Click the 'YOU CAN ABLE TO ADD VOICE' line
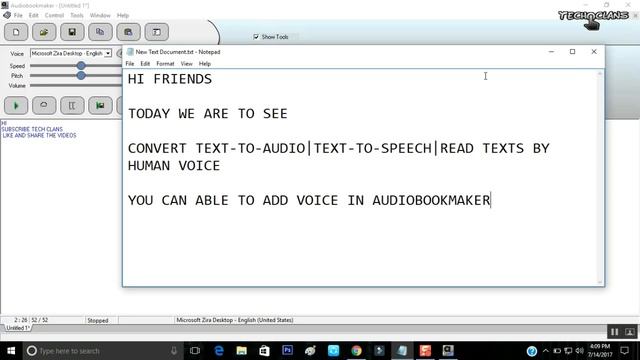 pos(309,200)
